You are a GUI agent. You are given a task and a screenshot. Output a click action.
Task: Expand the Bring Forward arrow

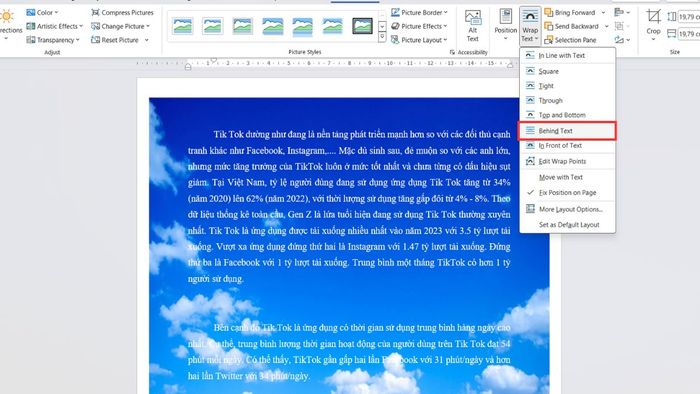click(x=604, y=12)
